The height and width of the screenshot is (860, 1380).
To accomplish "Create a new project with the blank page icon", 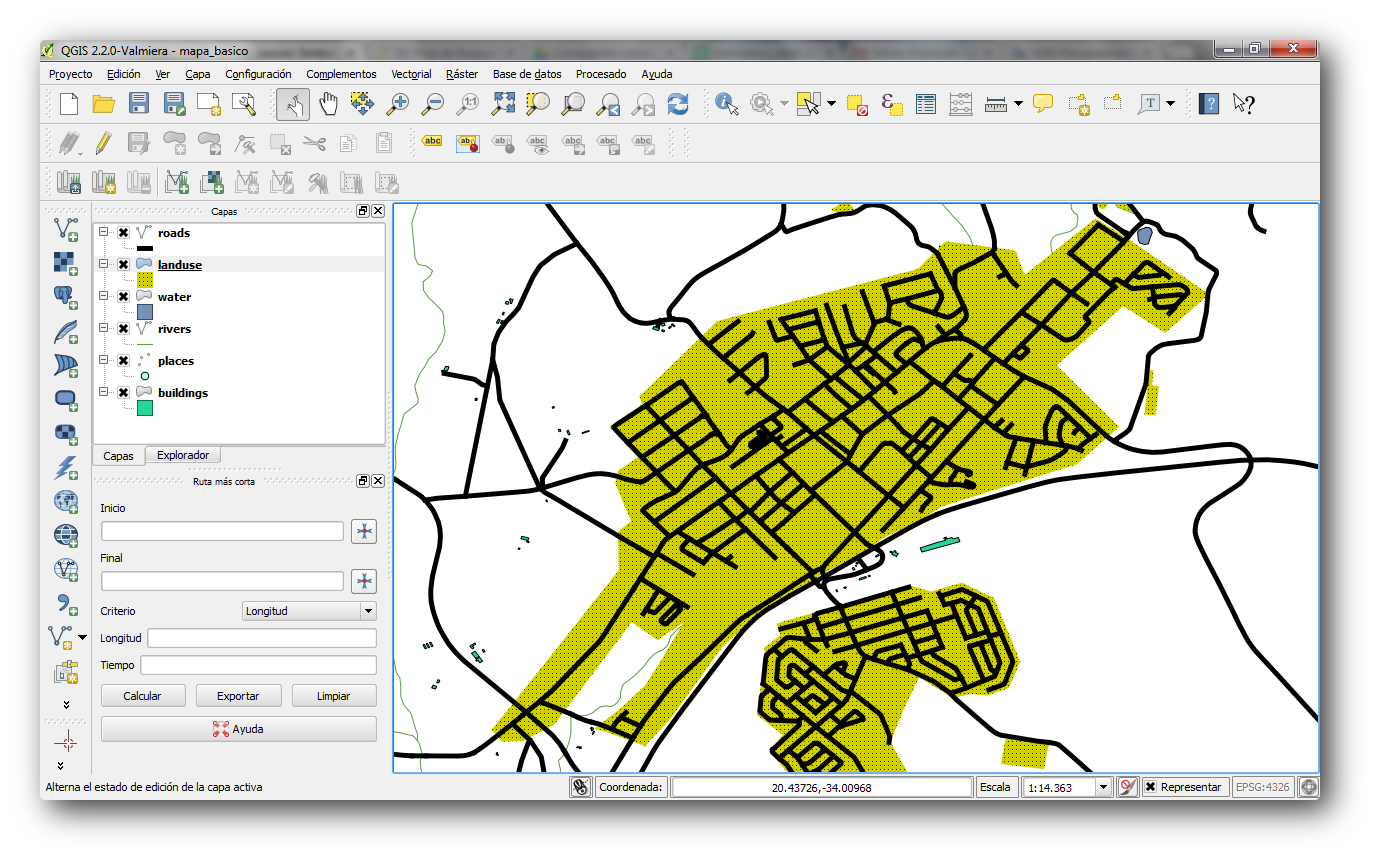I will pos(68,103).
